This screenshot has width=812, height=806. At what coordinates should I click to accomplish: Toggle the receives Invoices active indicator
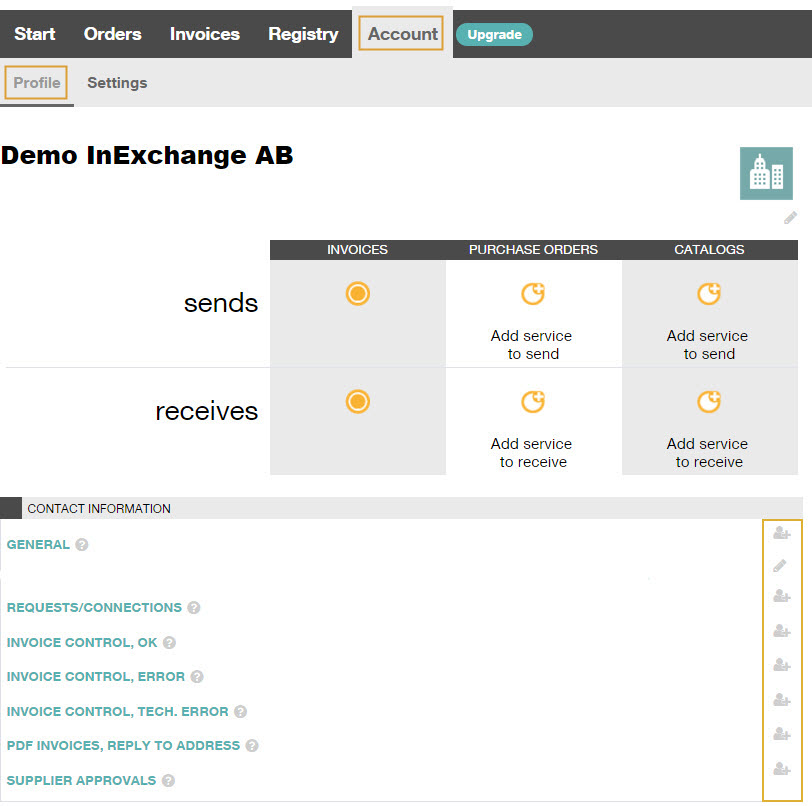(x=357, y=401)
